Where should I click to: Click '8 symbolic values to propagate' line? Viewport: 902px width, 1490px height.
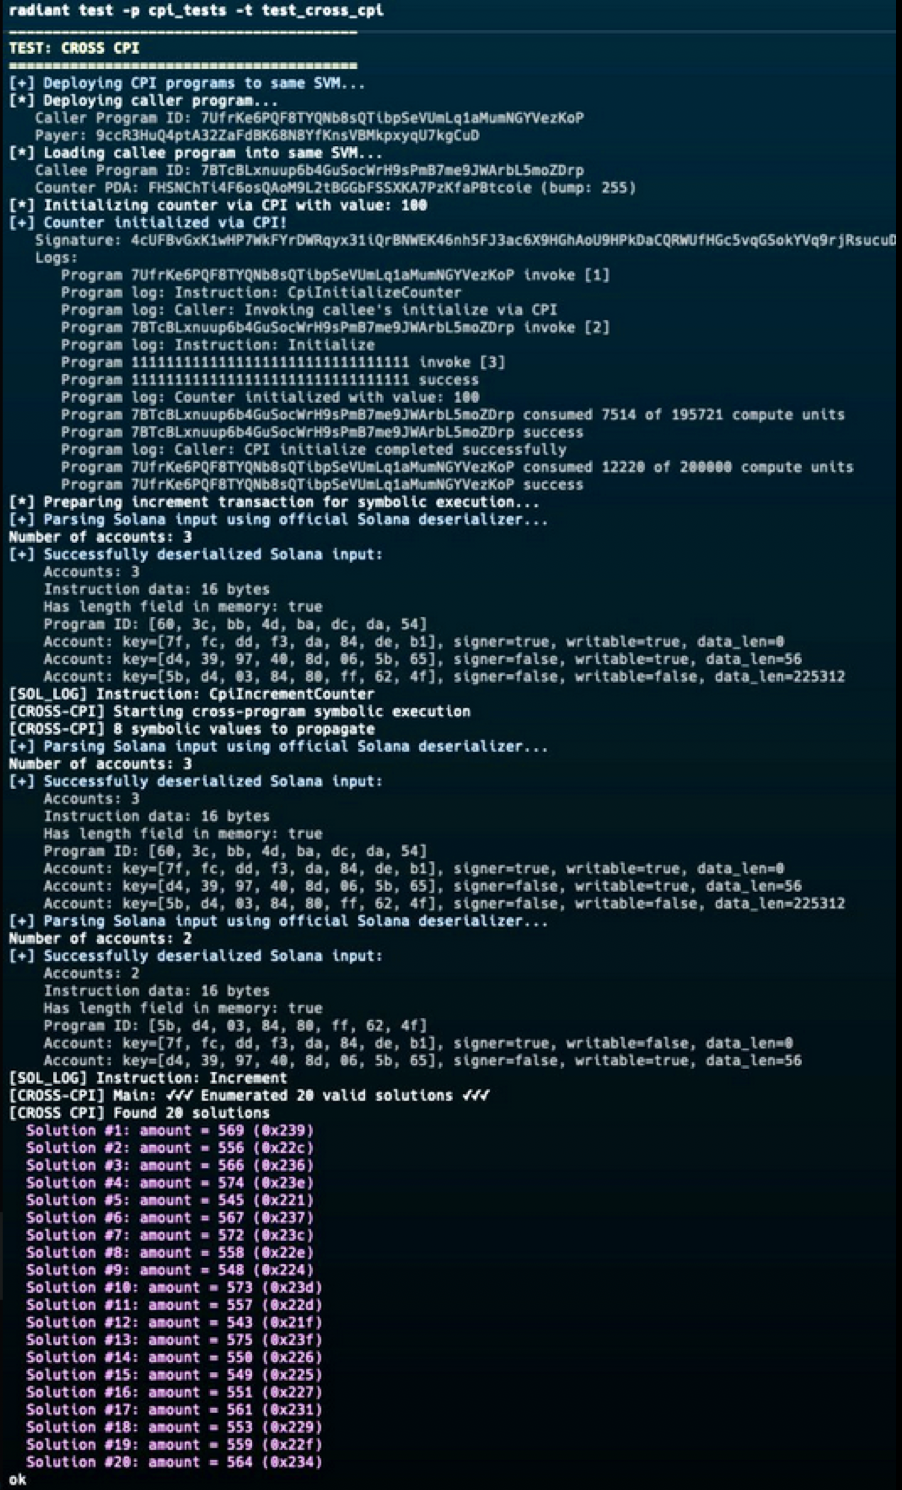pyautogui.click(x=178, y=729)
